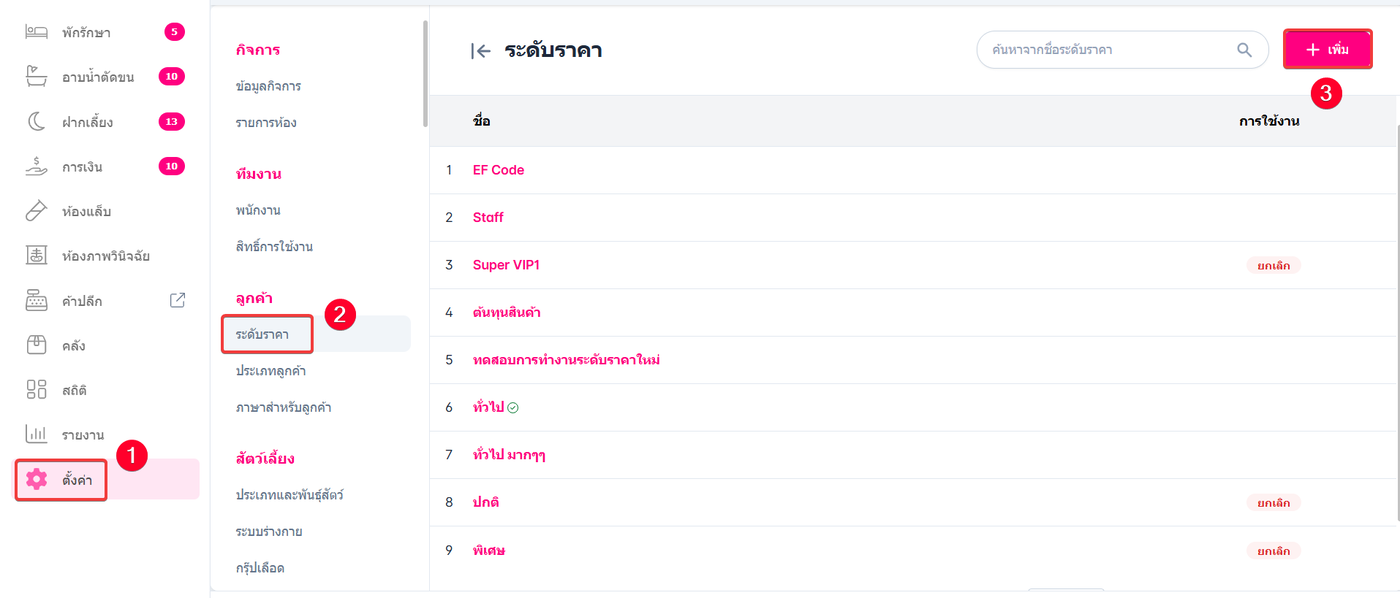The width and height of the screenshot is (1400, 598).
Task: Open the EF Code price level
Action: 498,170
